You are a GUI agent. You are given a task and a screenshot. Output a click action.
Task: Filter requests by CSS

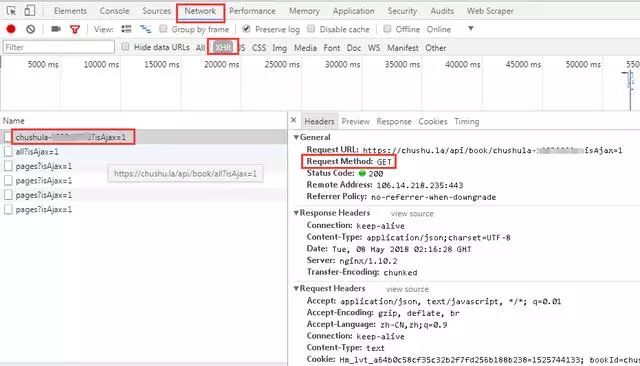pos(259,48)
